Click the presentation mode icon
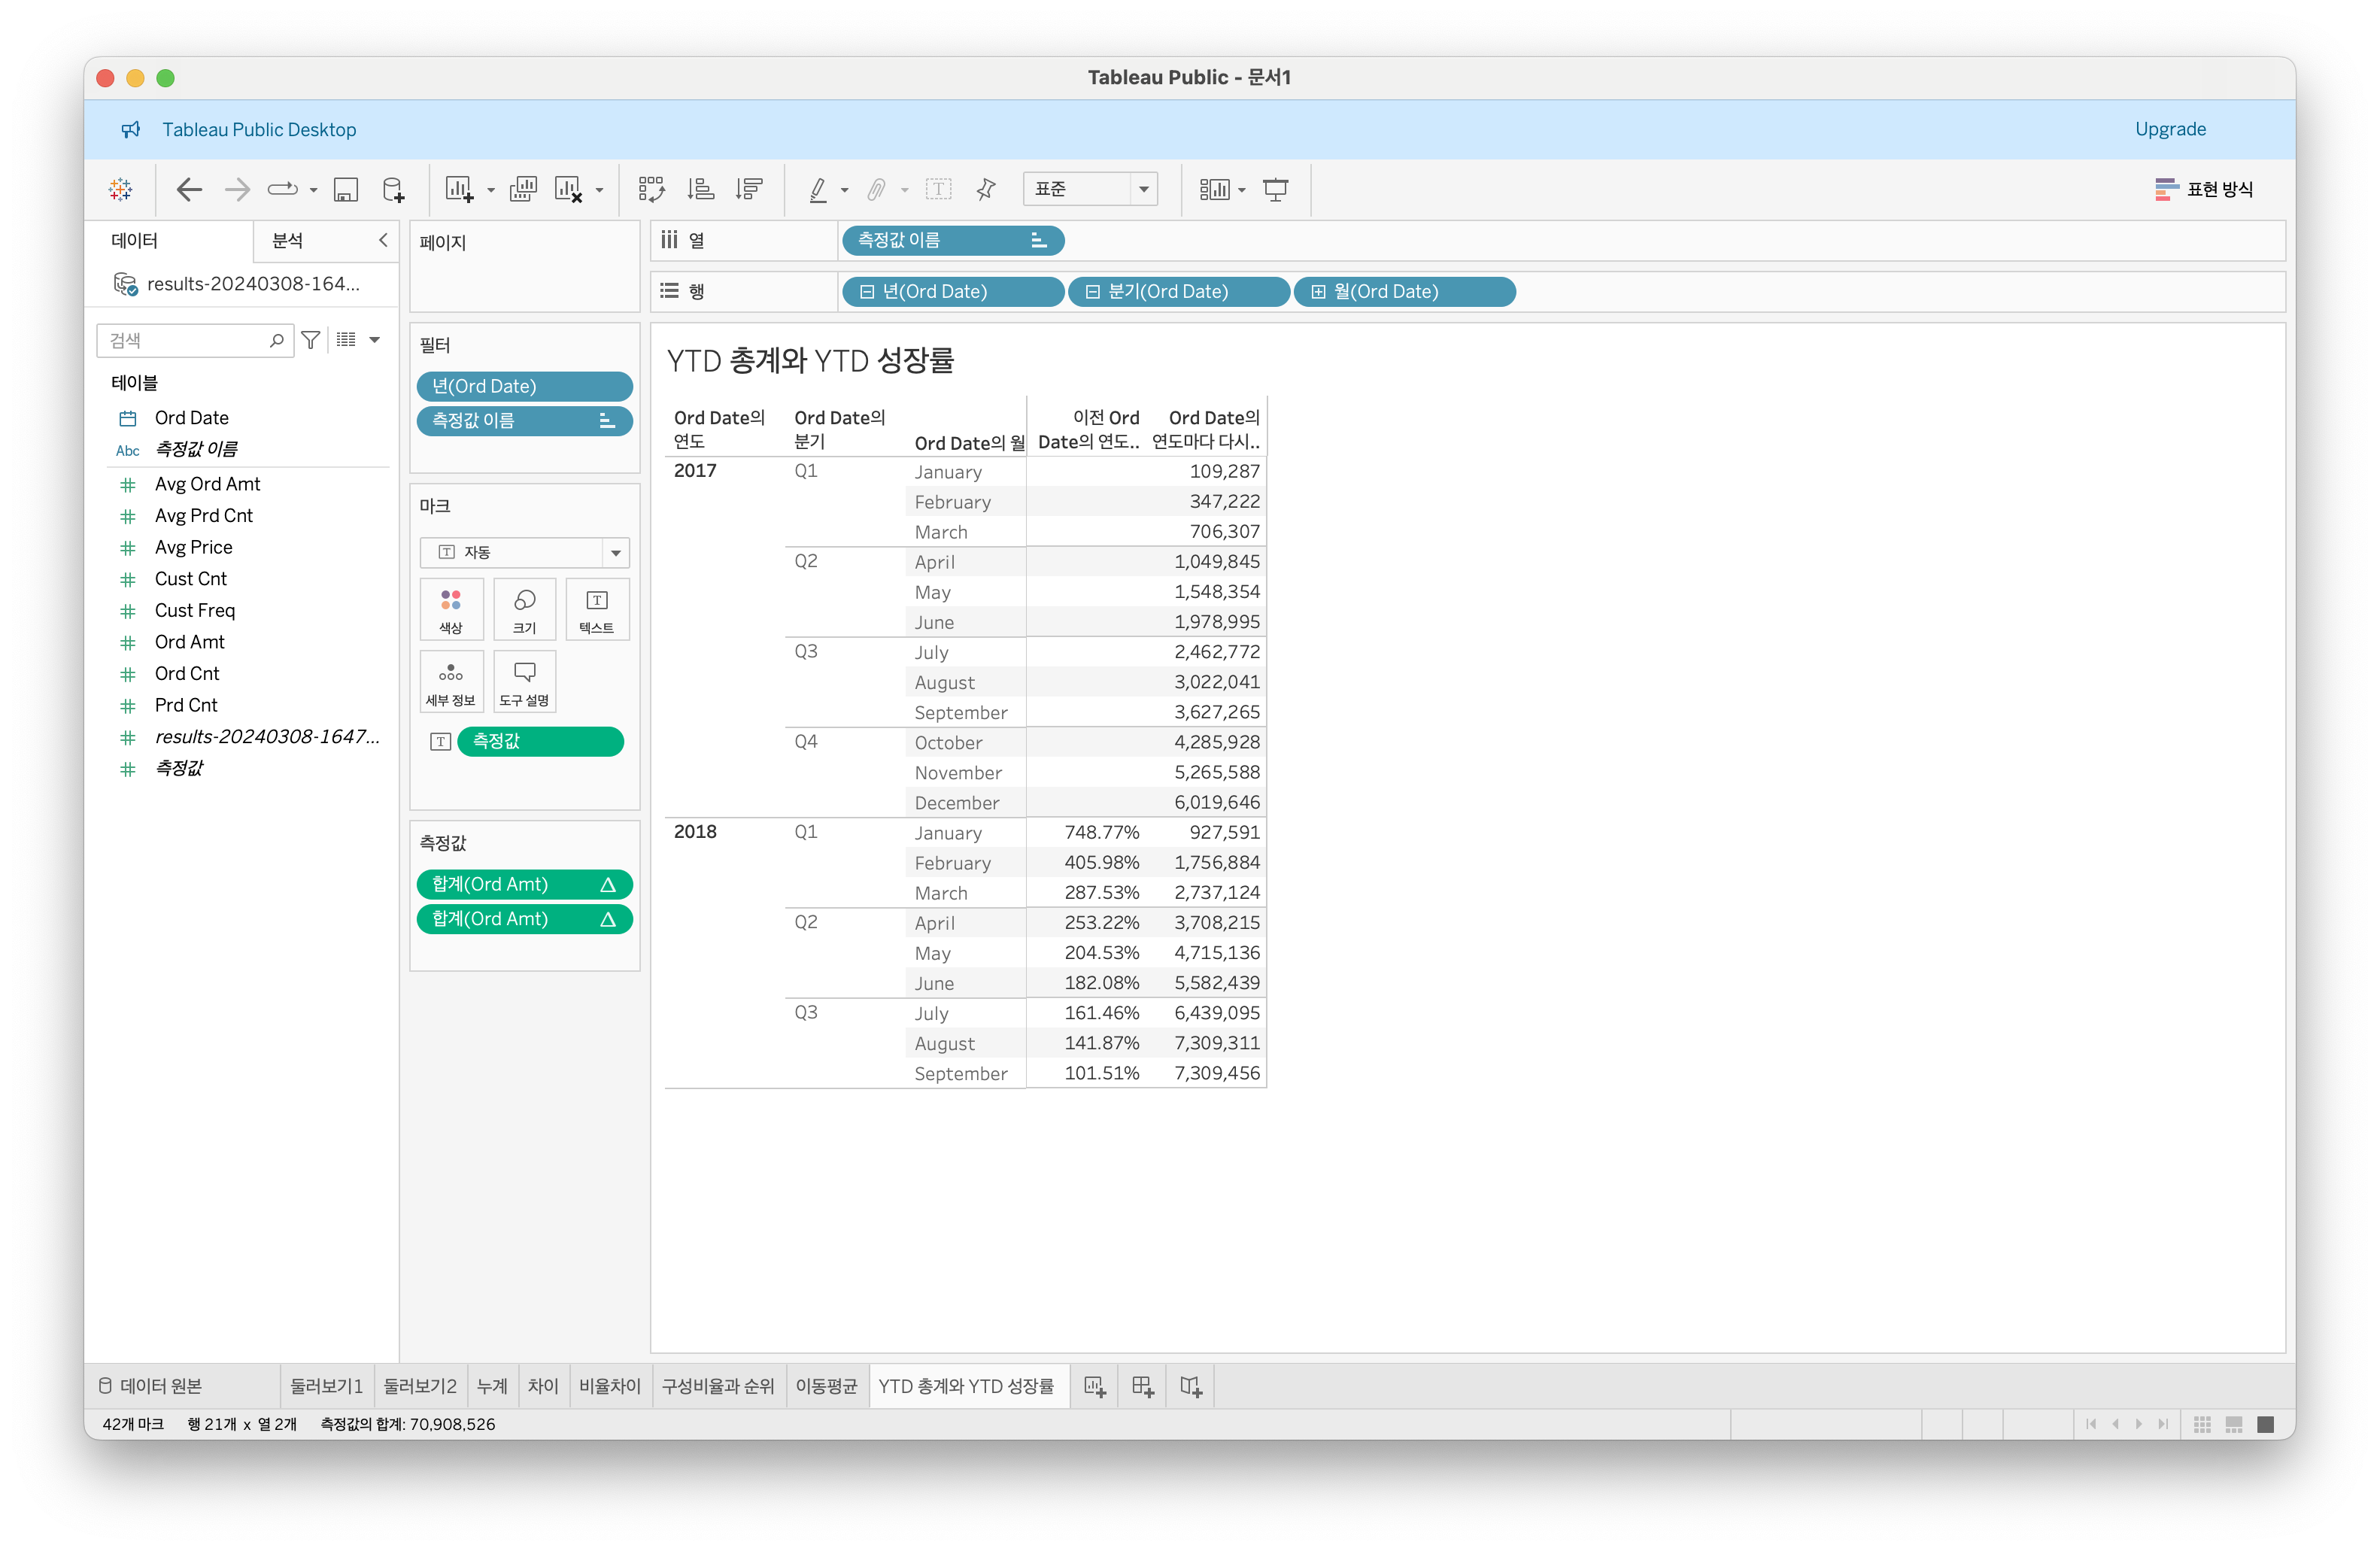The image size is (2380, 1551). coord(1275,190)
